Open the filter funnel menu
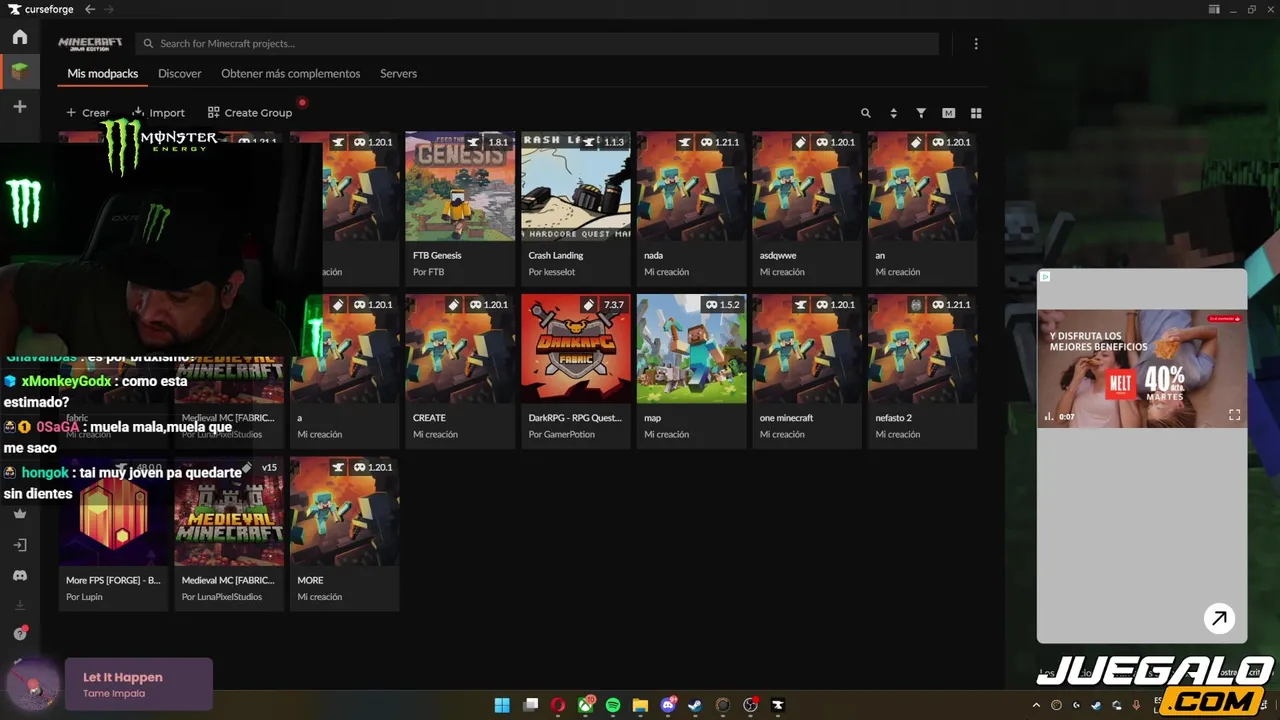 (921, 113)
